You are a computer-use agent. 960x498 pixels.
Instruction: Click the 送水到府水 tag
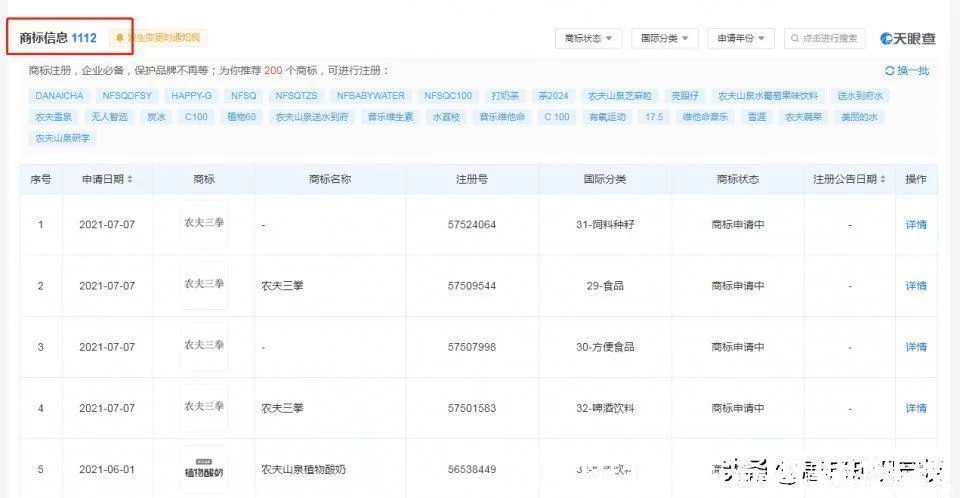pos(860,96)
